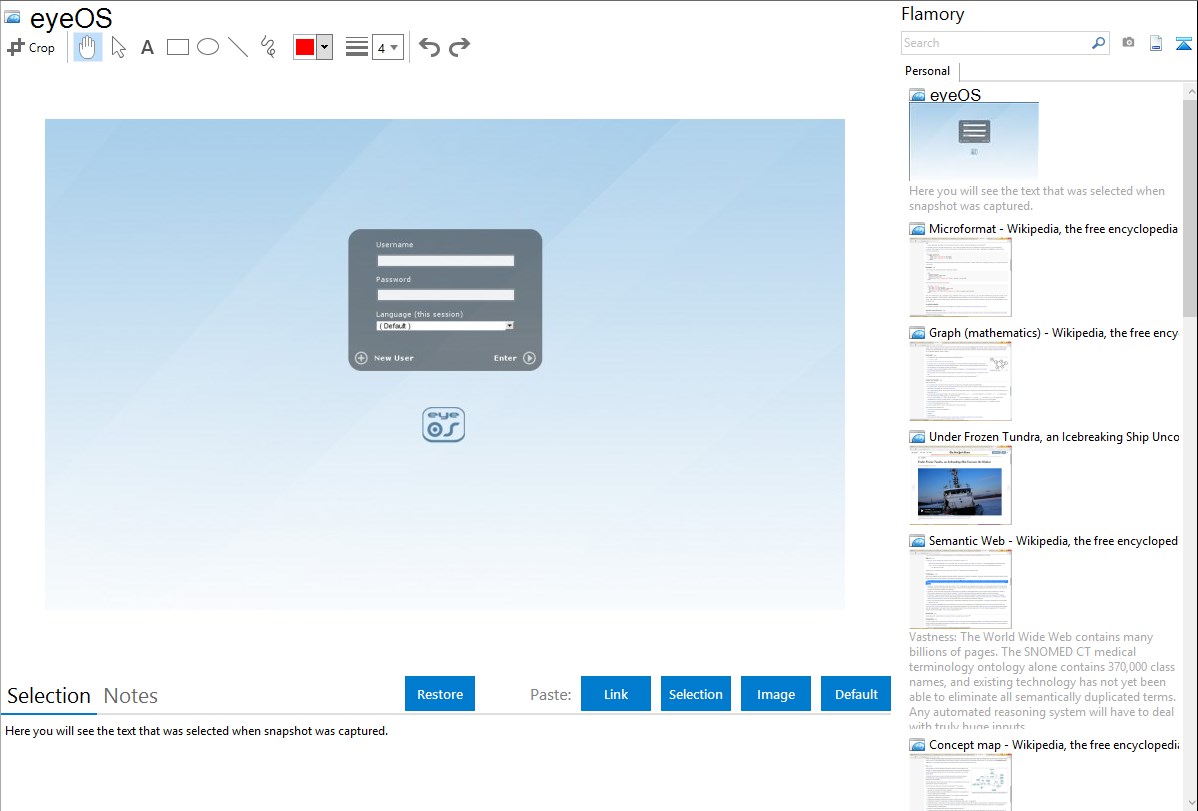
Task: Pick the rectangle shape tool
Action: click(x=177, y=47)
